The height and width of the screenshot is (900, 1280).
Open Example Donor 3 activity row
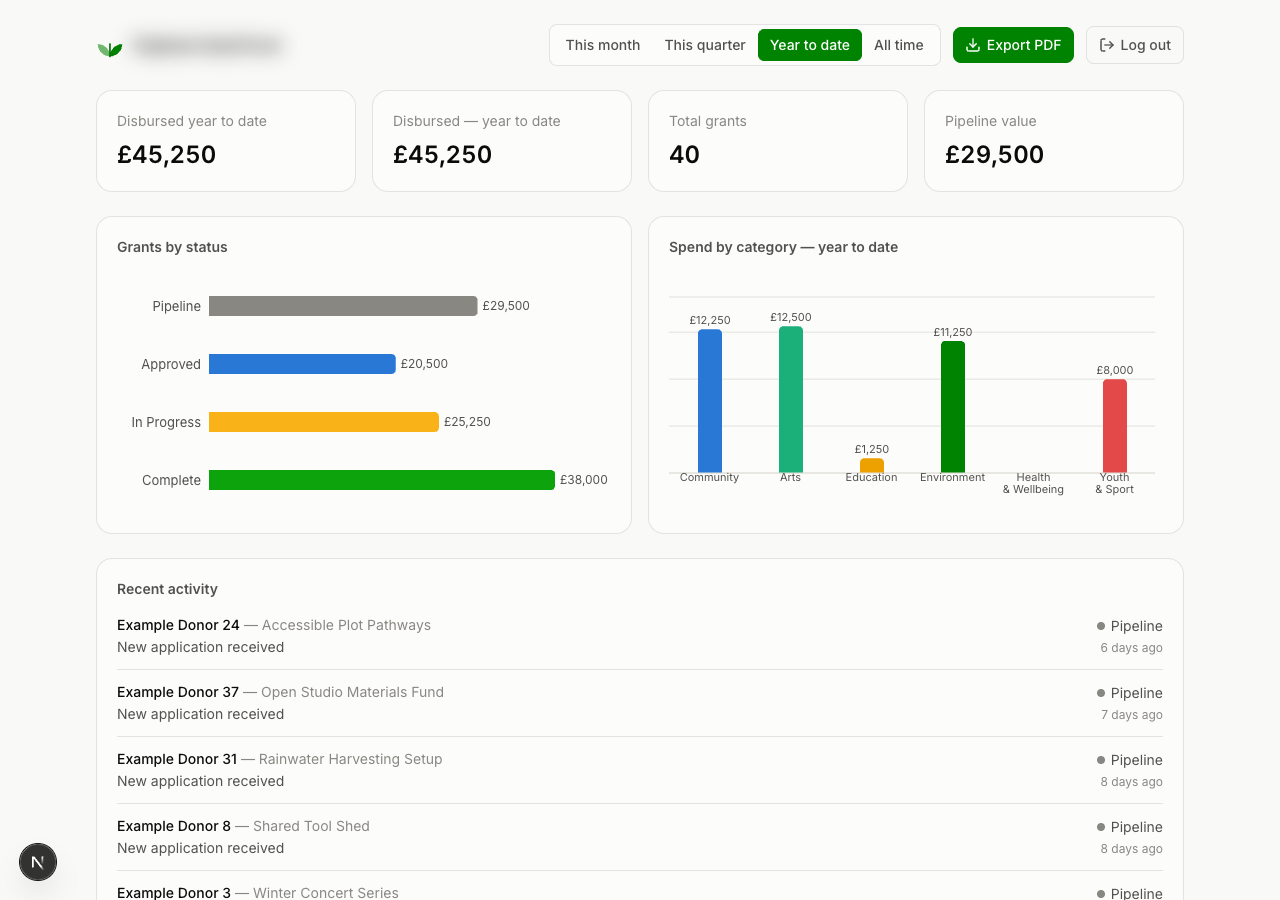640,888
